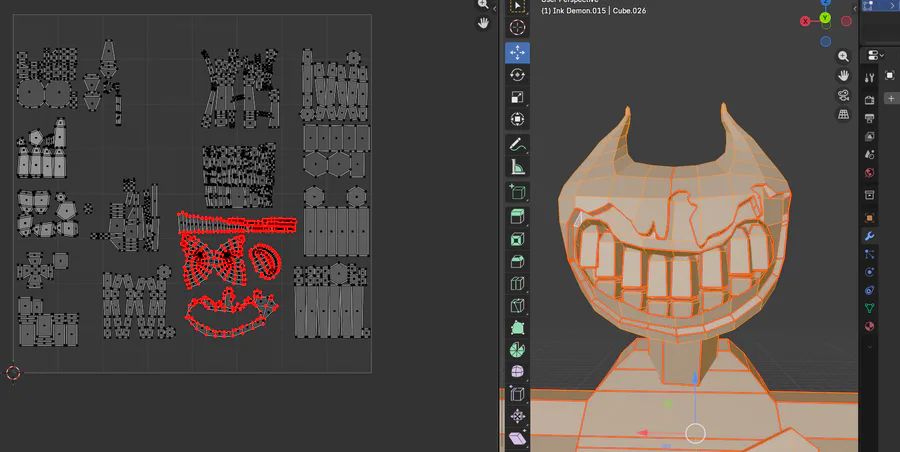Open the Tool properties tab
The height and width of the screenshot is (452, 900).
click(x=869, y=78)
